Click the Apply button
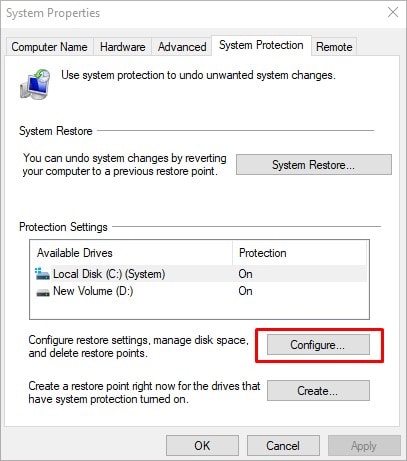407x461 pixels. tap(364, 445)
